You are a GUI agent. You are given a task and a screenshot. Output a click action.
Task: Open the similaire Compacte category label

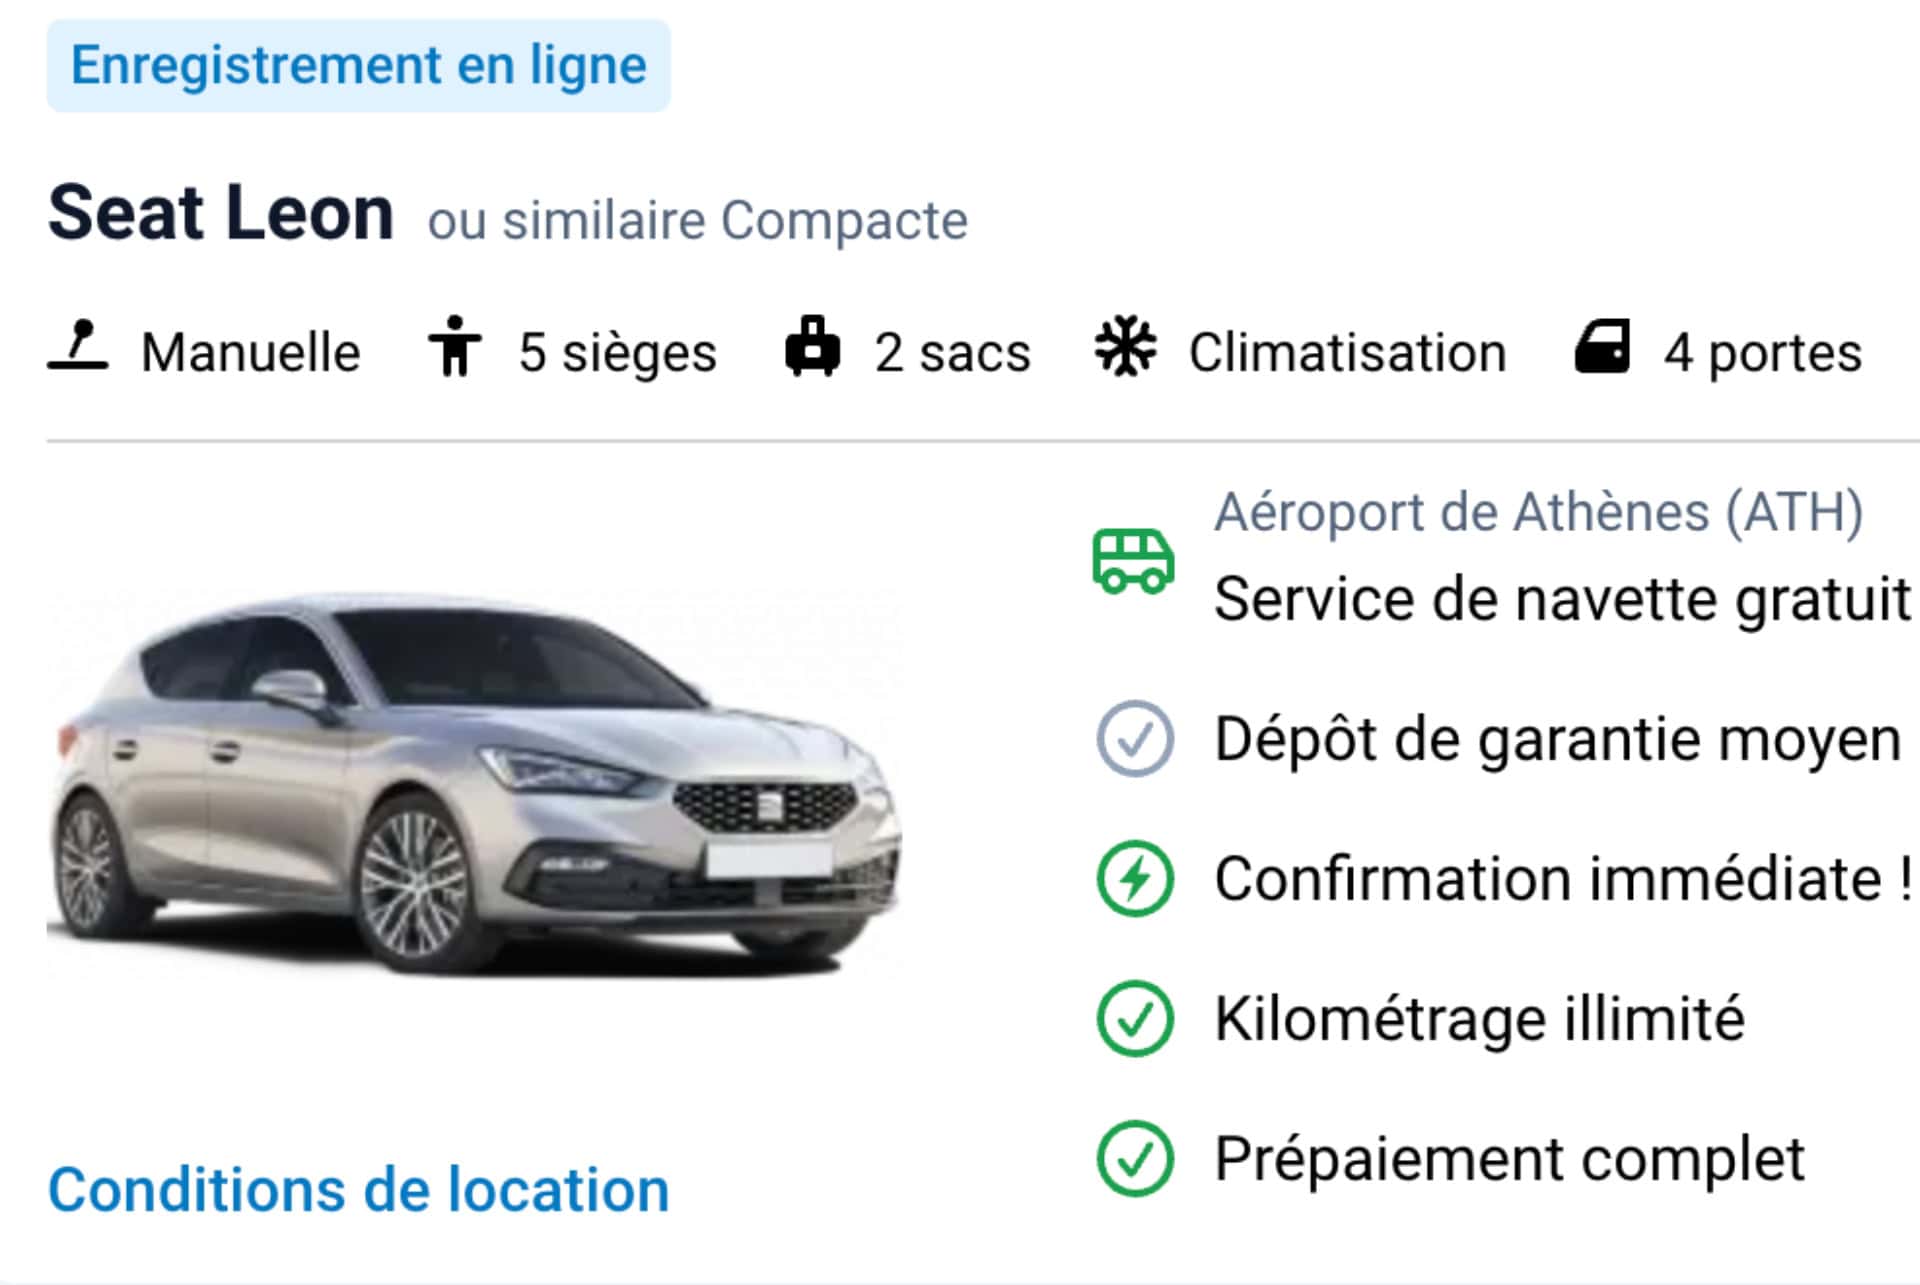coord(695,220)
